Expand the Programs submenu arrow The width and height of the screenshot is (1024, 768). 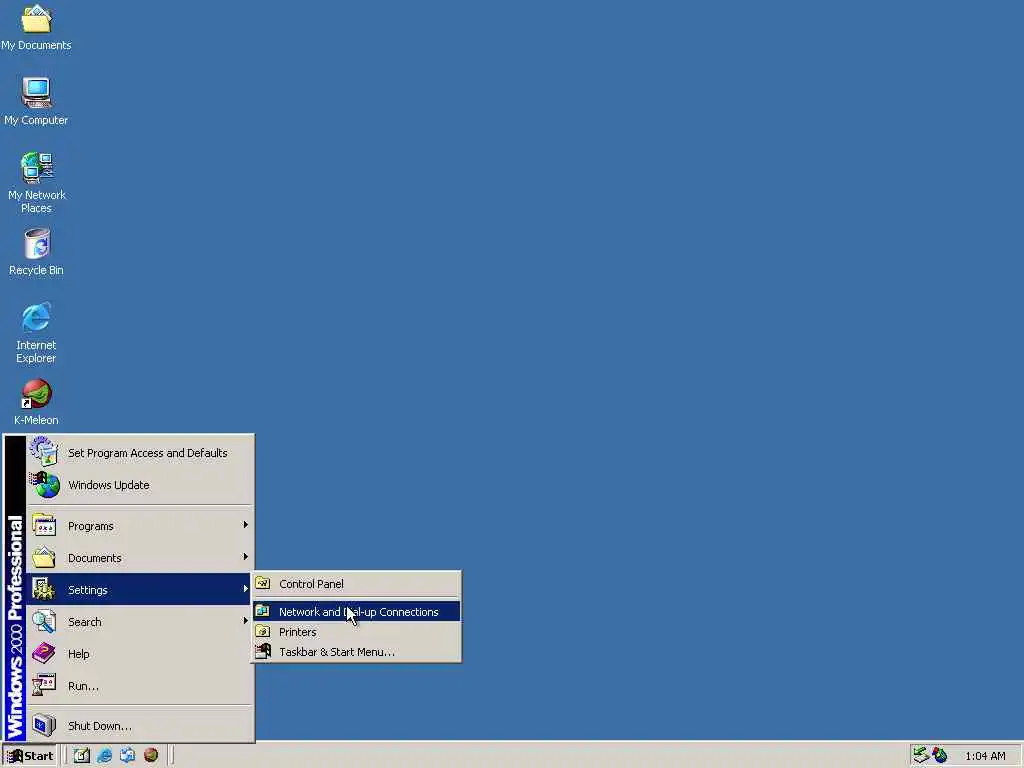click(x=246, y=524)
